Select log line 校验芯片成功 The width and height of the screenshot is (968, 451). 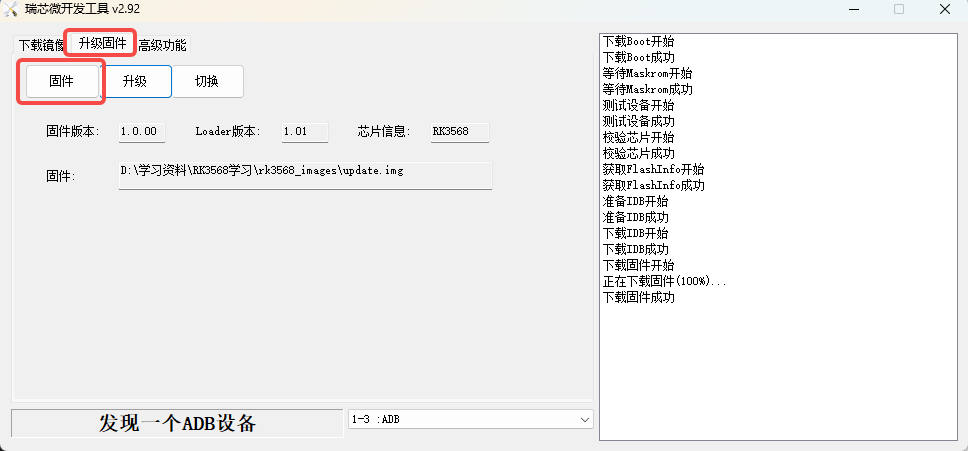coord(638,153)
